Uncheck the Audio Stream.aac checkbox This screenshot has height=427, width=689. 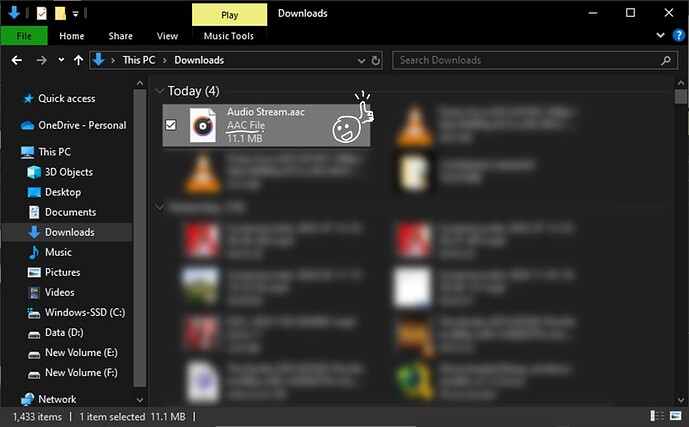pos(171,125)
